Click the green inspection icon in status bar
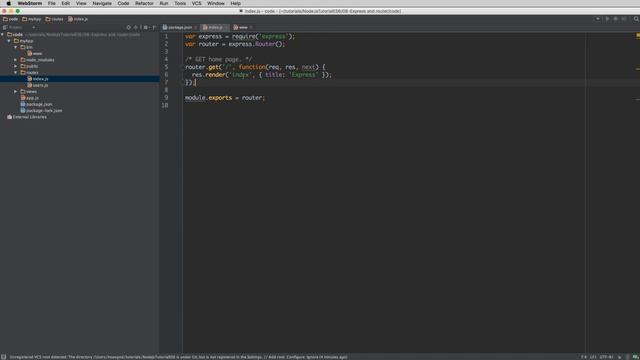640x360 pixels. 636,357
